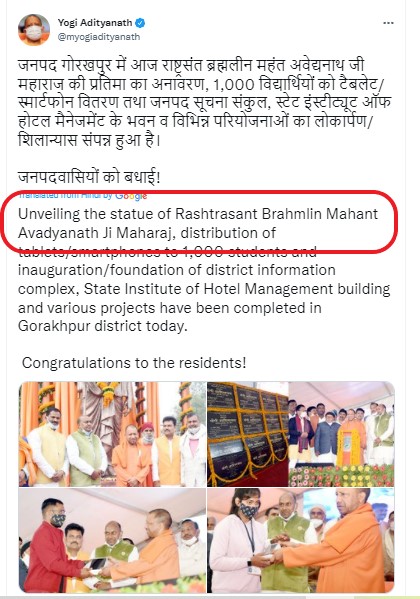Image resolution: width=420 pixels, height=599 pixels.
Task: Click the Google logo in translation credit
Action: coord(131,196)
